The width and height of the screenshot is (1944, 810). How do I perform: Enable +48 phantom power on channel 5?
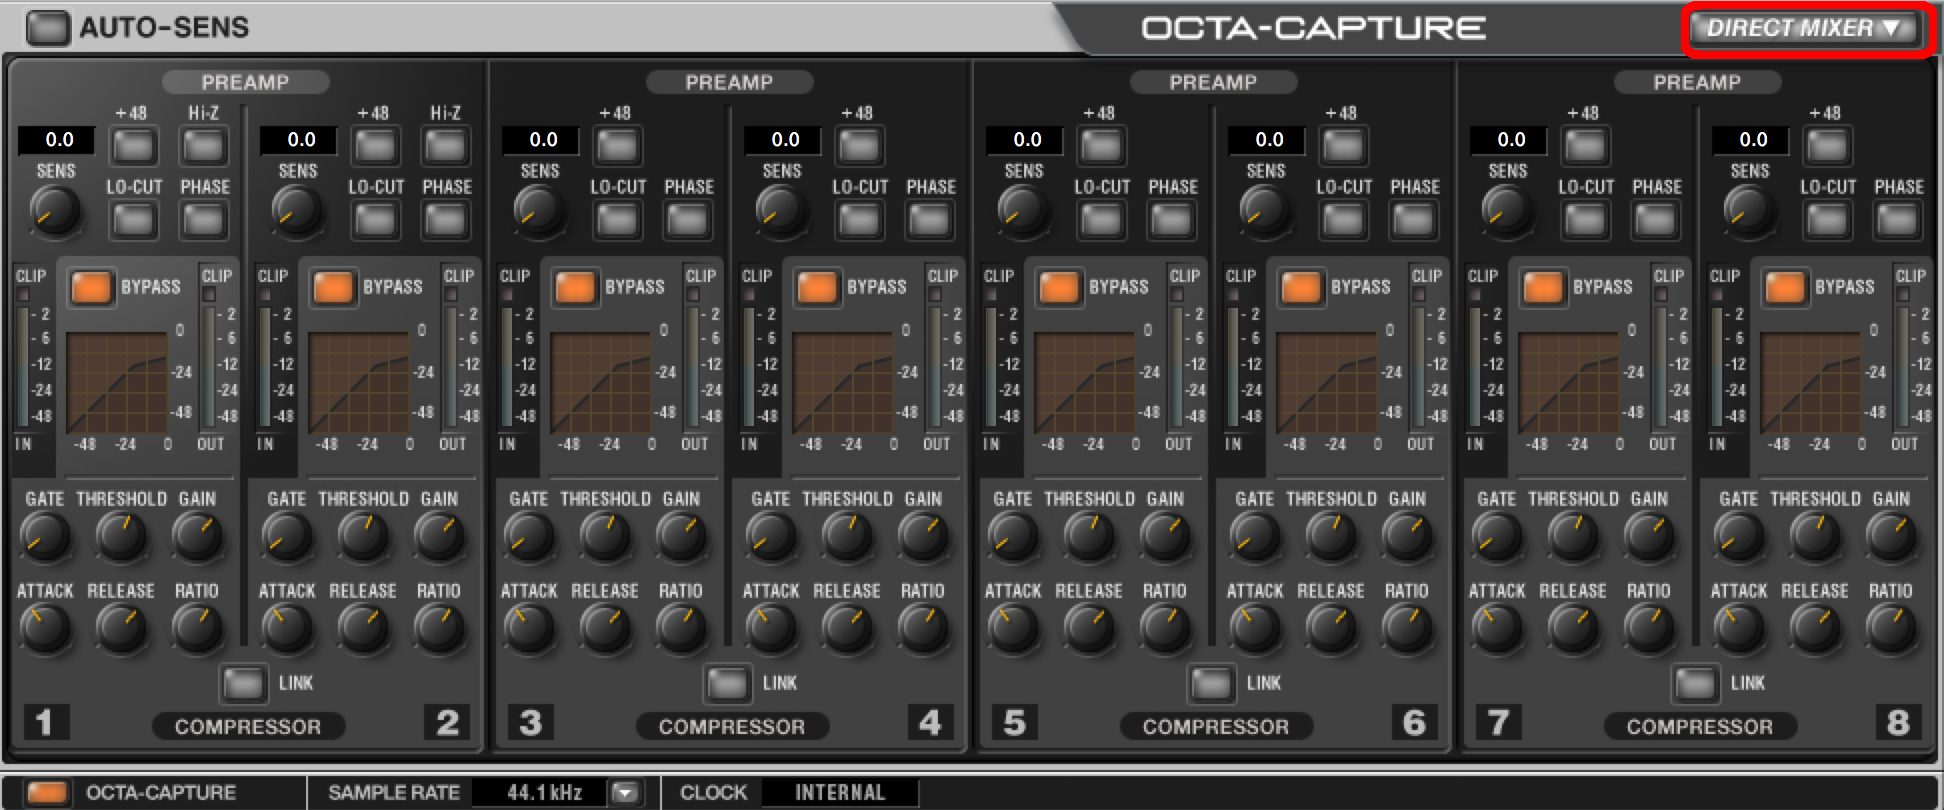point(1101,146)
